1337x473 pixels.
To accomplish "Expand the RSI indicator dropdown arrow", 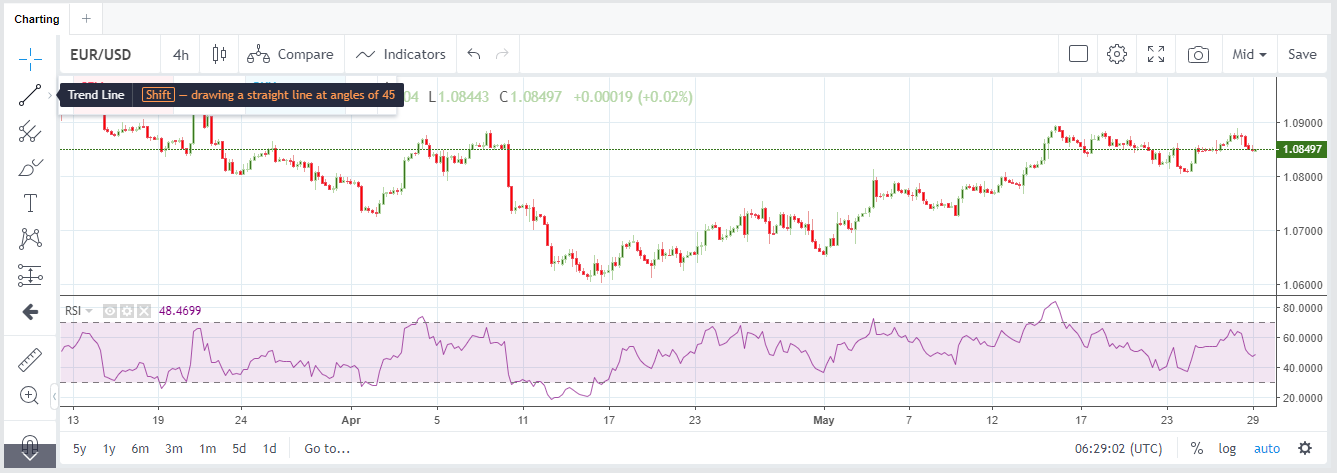I will (x=90, y=311).
